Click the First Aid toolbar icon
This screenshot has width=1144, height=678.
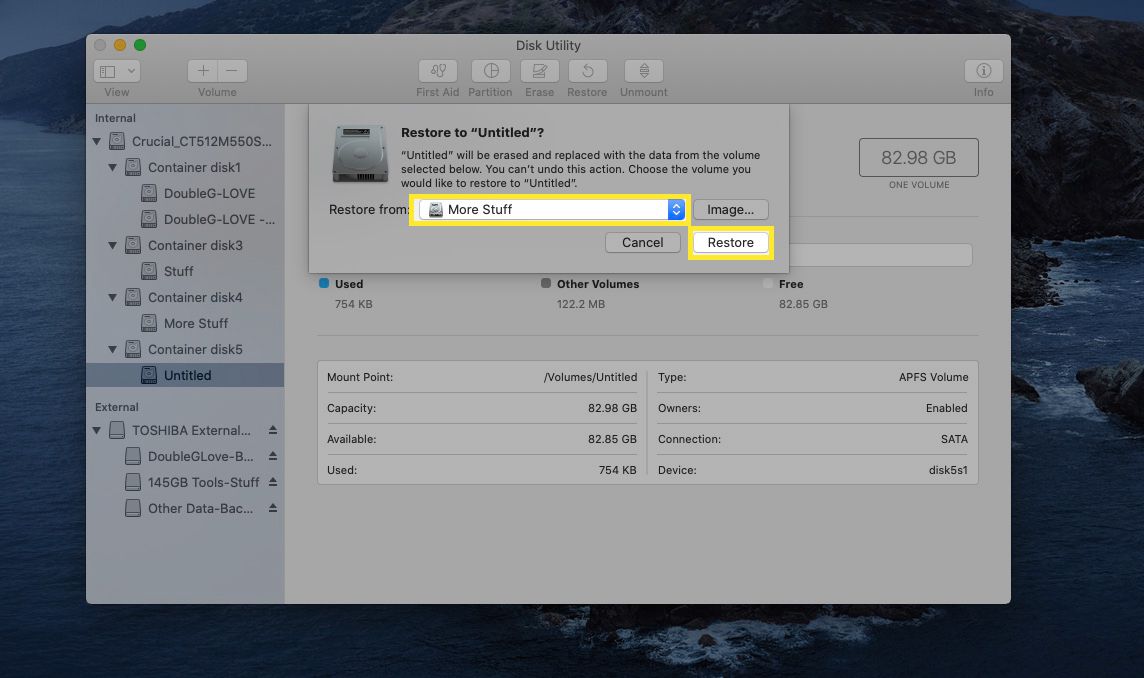tap(437, 71)
